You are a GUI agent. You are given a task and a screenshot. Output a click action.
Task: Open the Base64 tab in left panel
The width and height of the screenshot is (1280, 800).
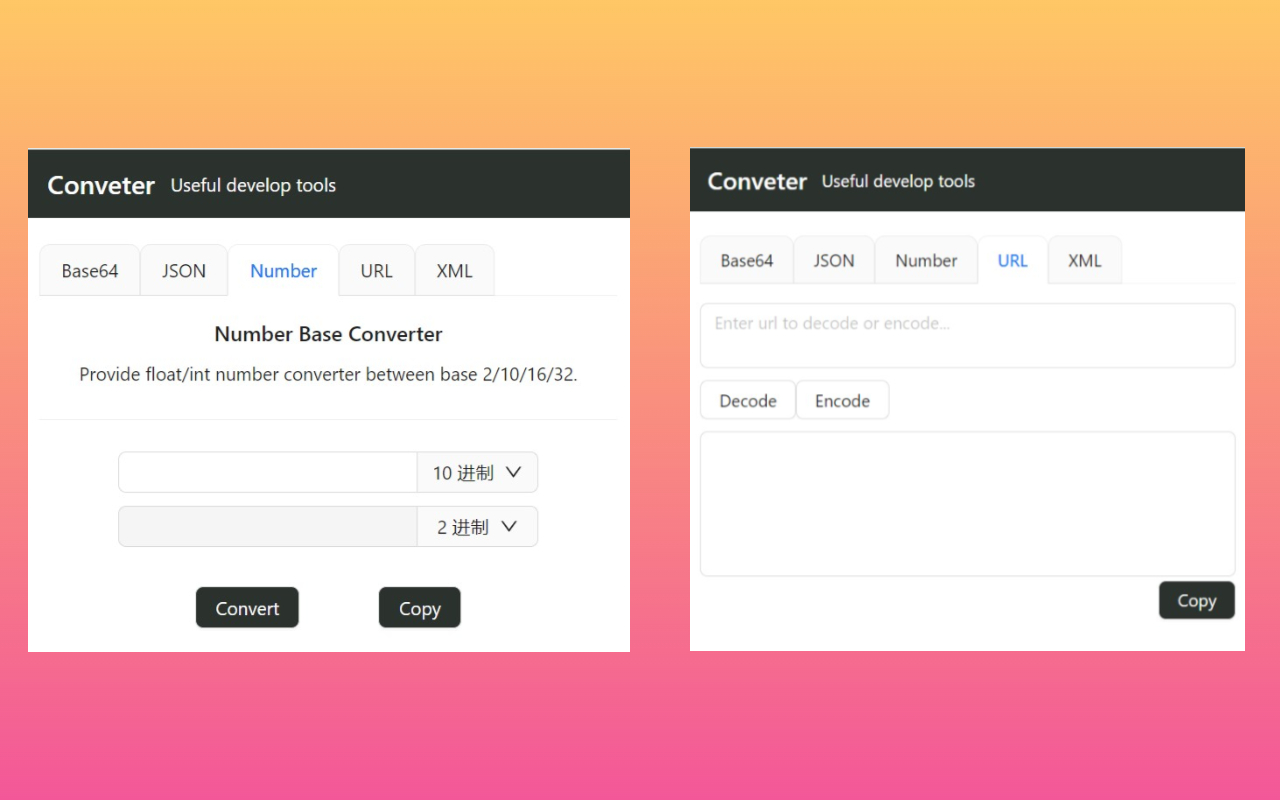90,271
